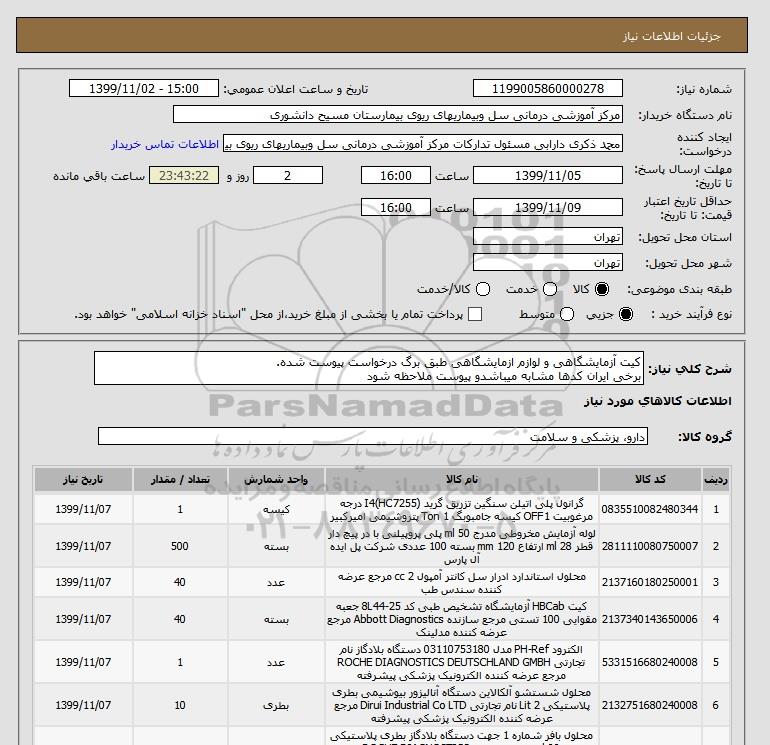Click the unit کیسه in row 1
Viewport: 770px width, 745px height.
pyautogui.click(x=276, y=510)
